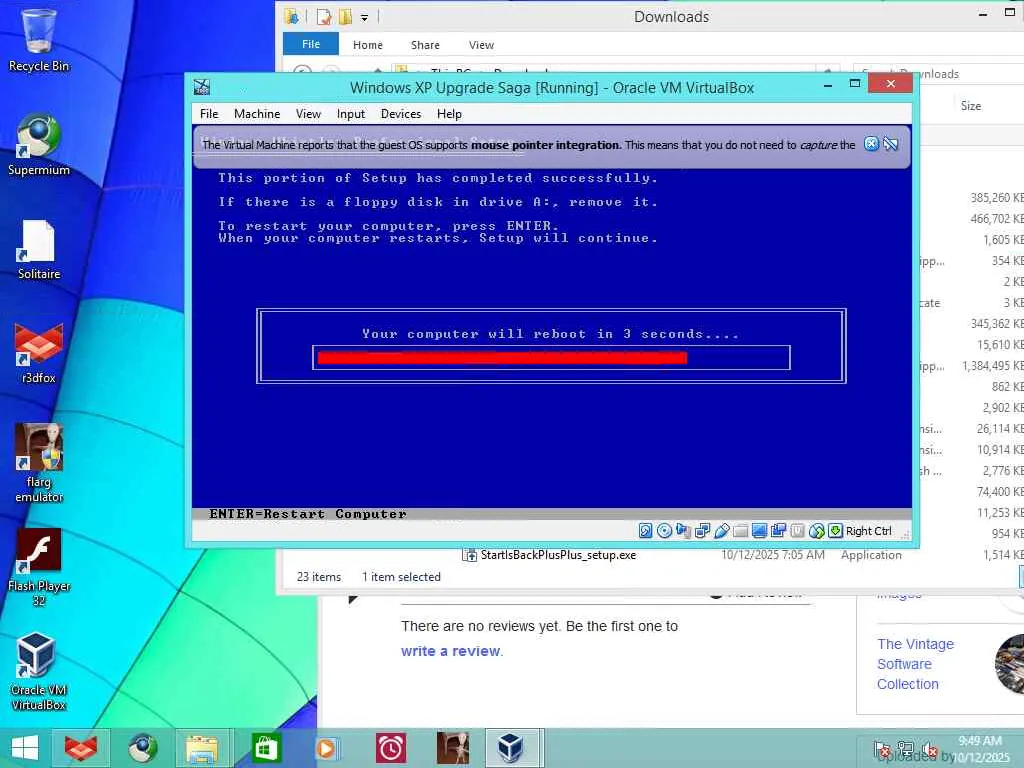Click the Downloads window title bar

(671, 17)
